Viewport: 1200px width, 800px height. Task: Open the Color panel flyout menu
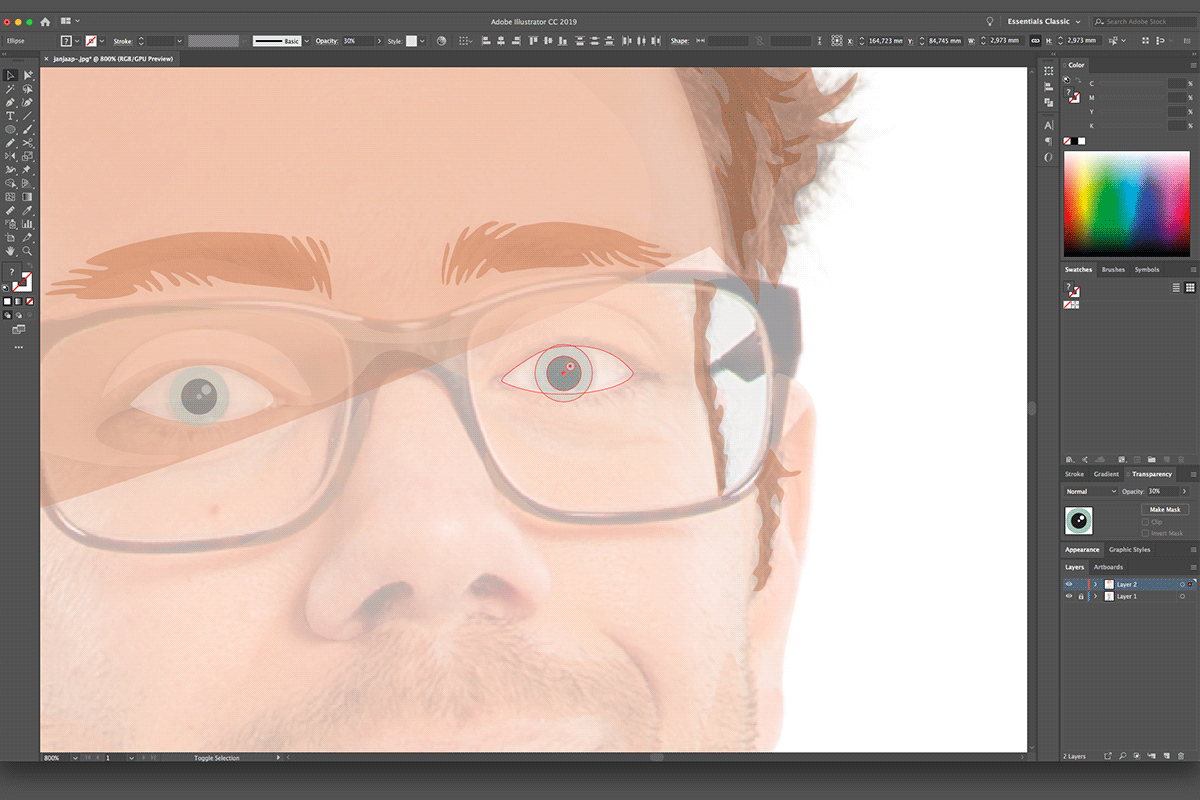click(x=1192, y=65)
